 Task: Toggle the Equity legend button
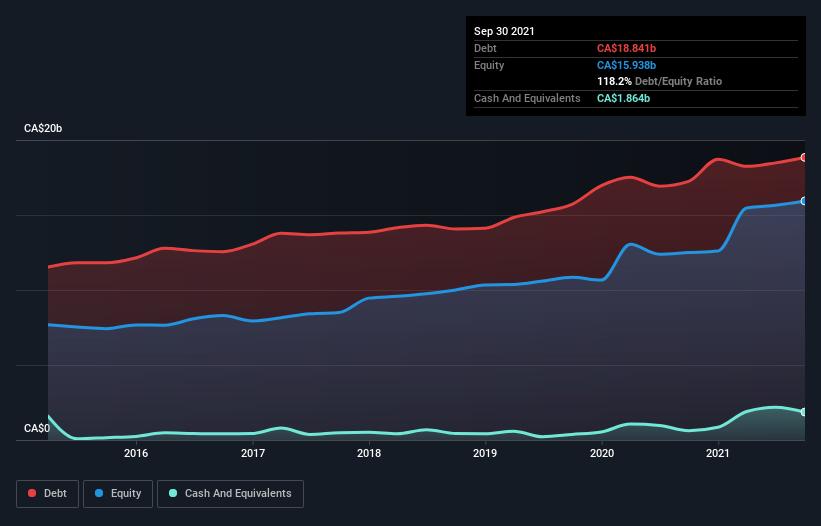click(x=118, y=494)
